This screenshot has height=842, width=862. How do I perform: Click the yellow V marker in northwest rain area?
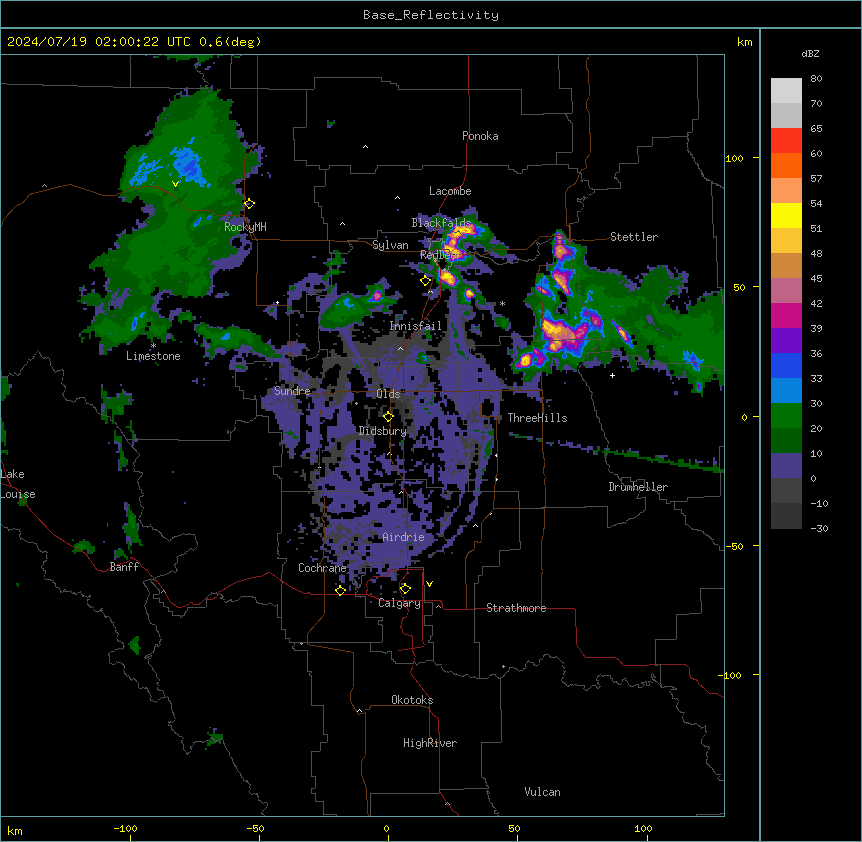(175, 184)
